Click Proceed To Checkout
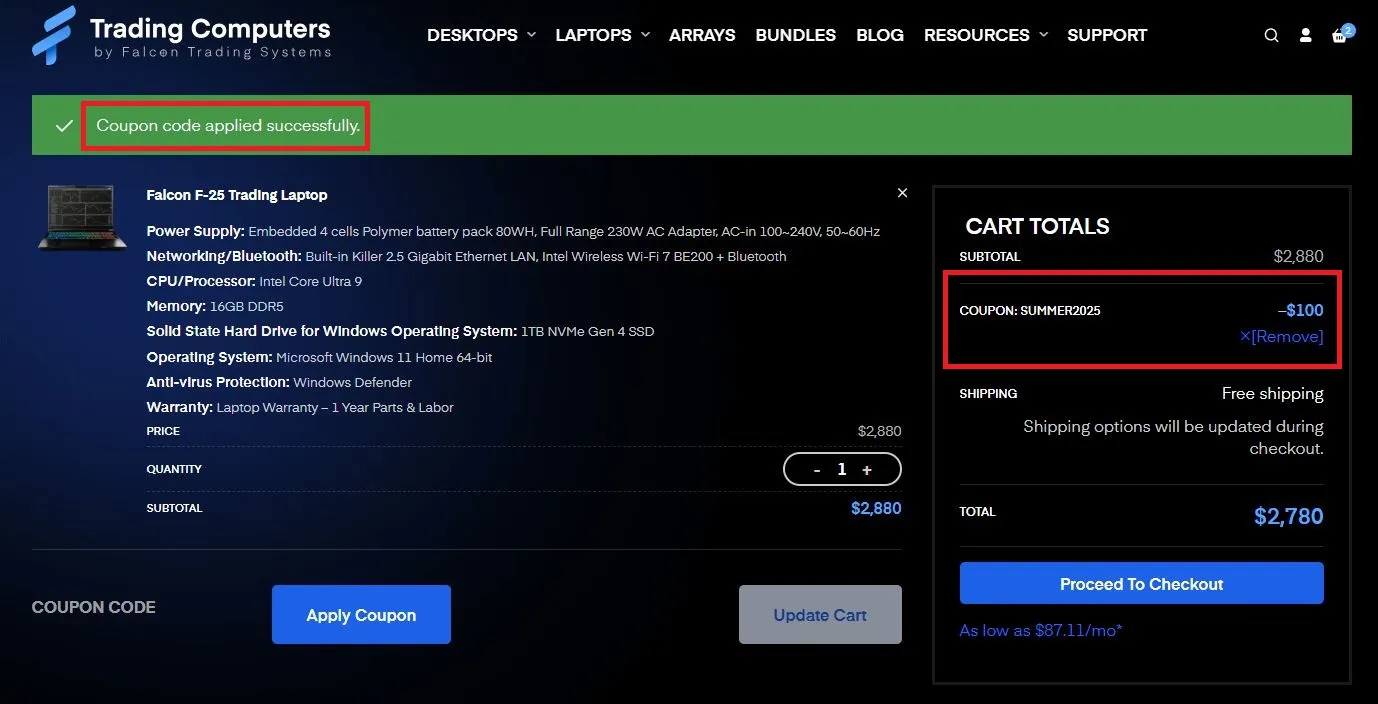Image resolution: width=1378 pixels, height=704 pixels. point(1141,584)
